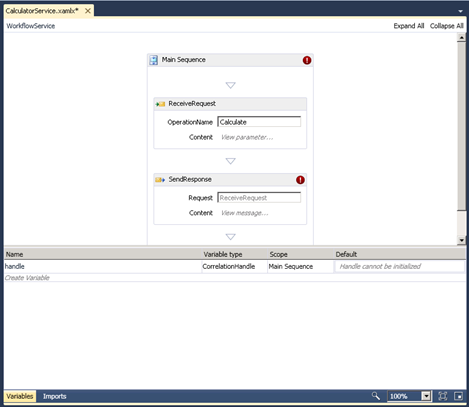Click the Main Sequence error icon
This screenshot has height=407, width=469.
307,60
